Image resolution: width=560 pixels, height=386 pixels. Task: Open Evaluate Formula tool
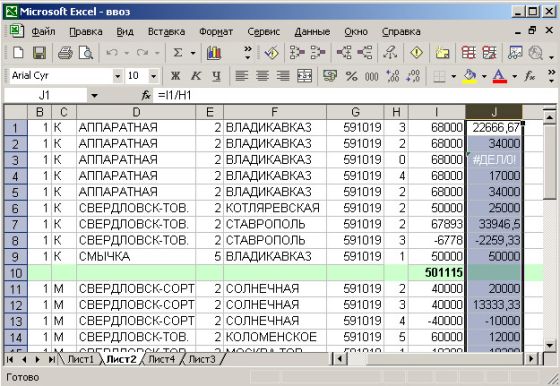[x=535, y=53]
